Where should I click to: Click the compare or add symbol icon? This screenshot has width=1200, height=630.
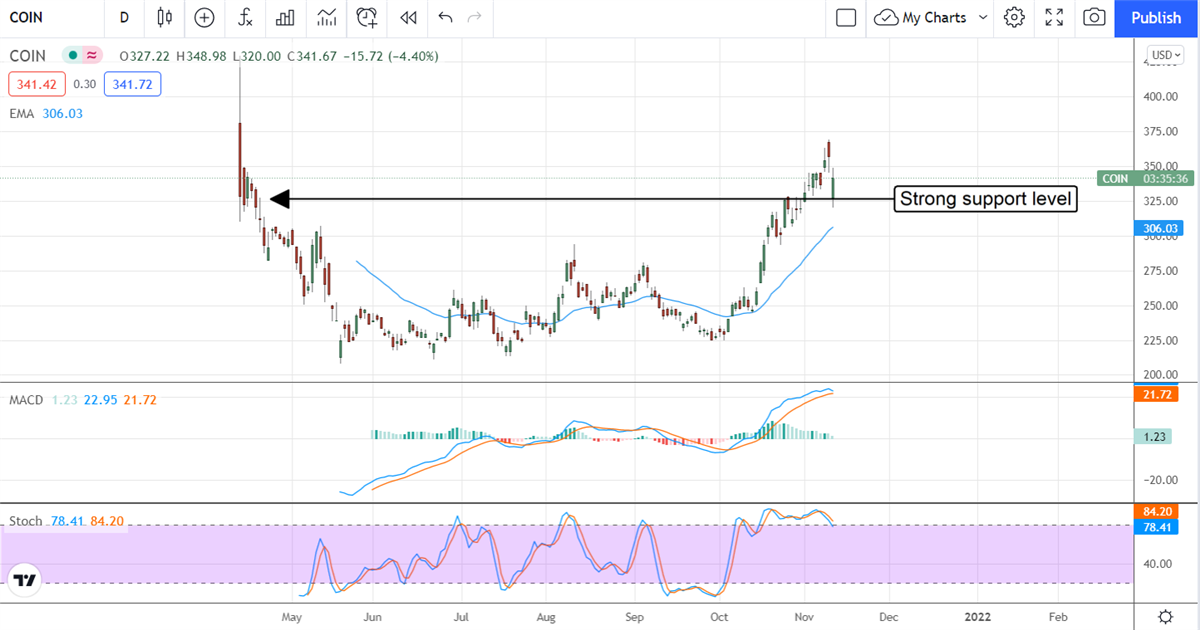click(205, 18)
